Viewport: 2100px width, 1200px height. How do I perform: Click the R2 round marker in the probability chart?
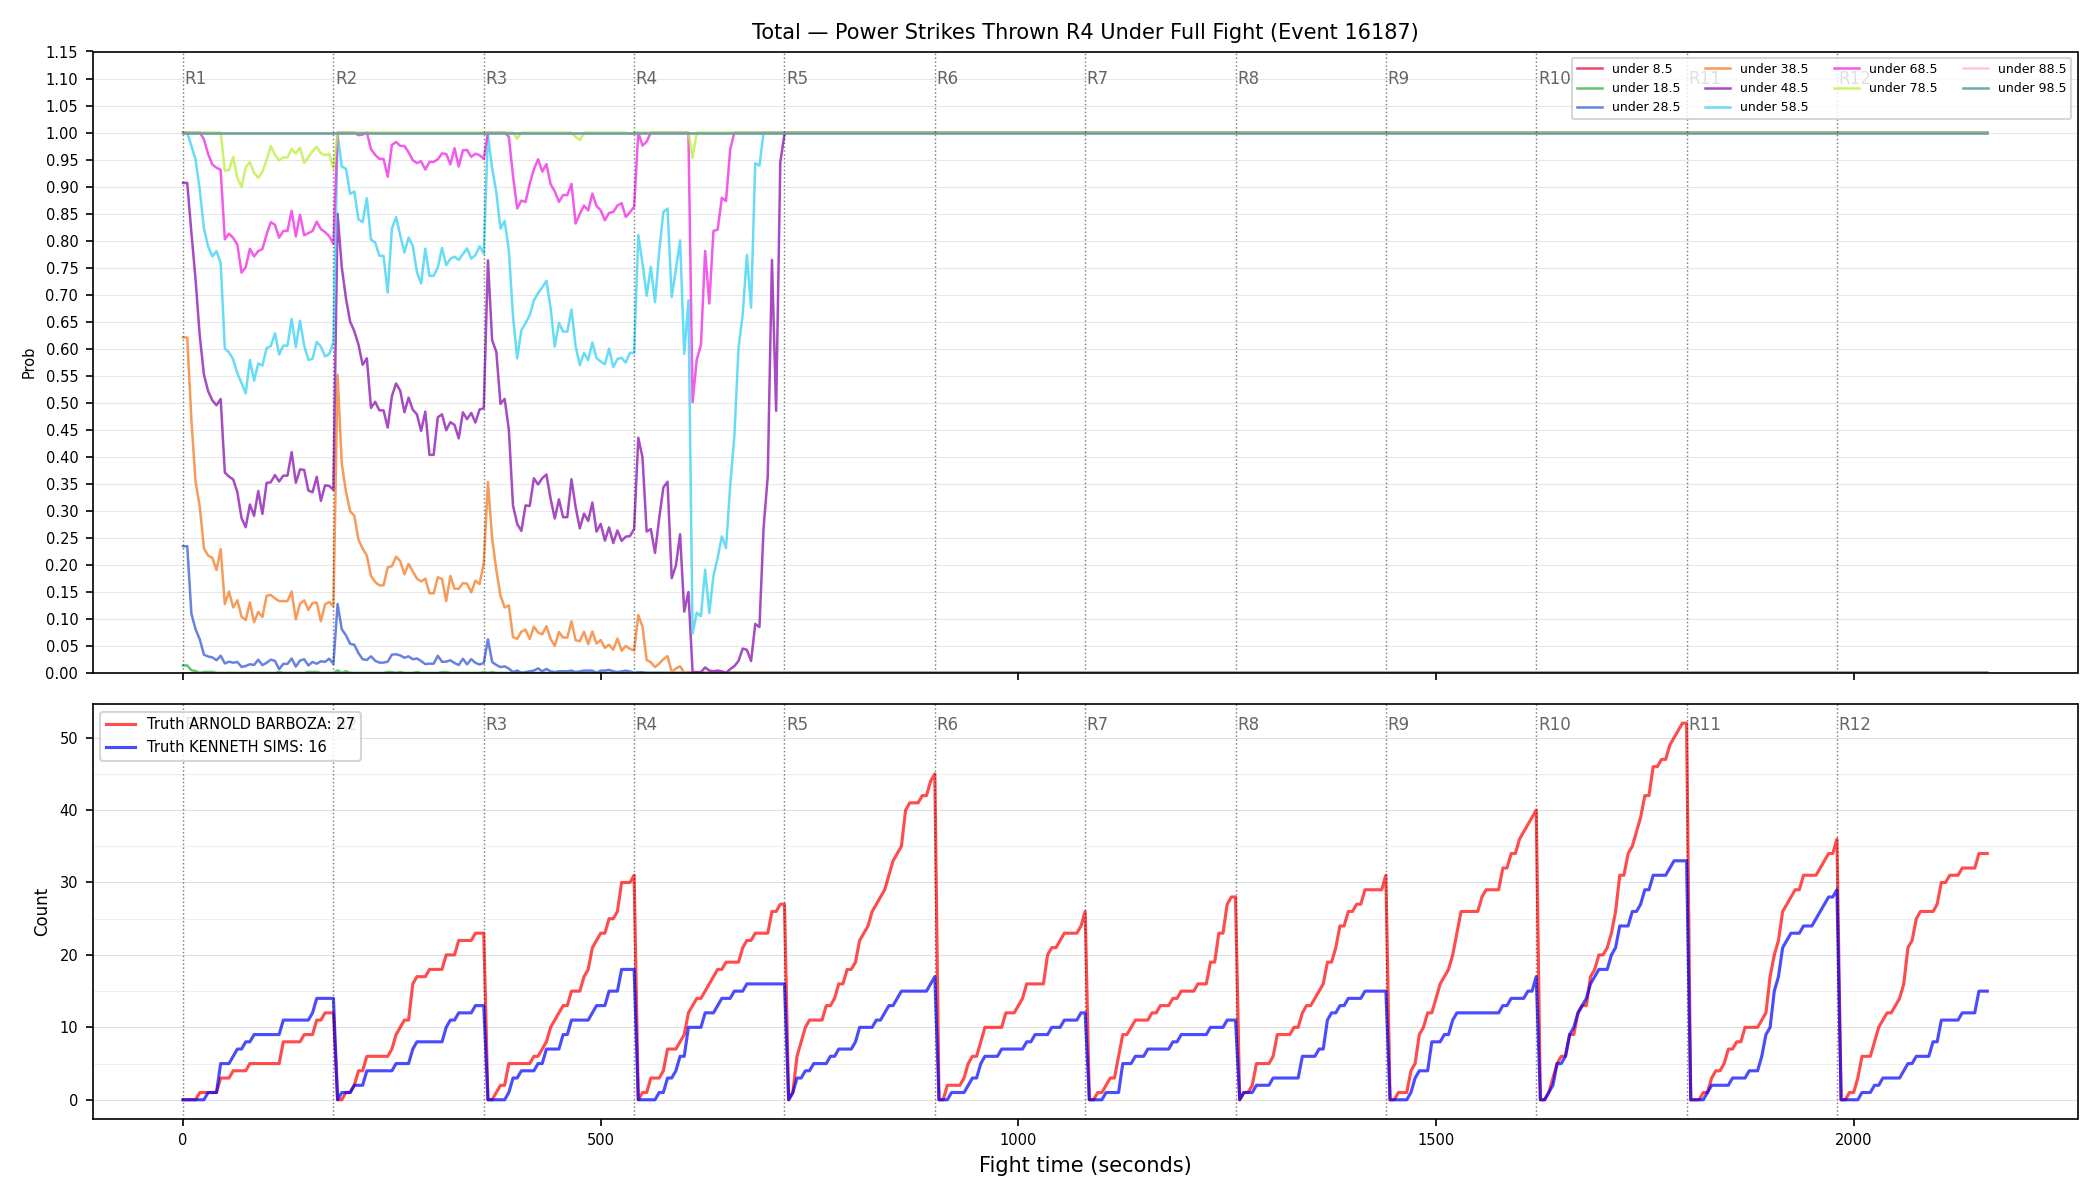pyautogui.click(x=346, y=78)
